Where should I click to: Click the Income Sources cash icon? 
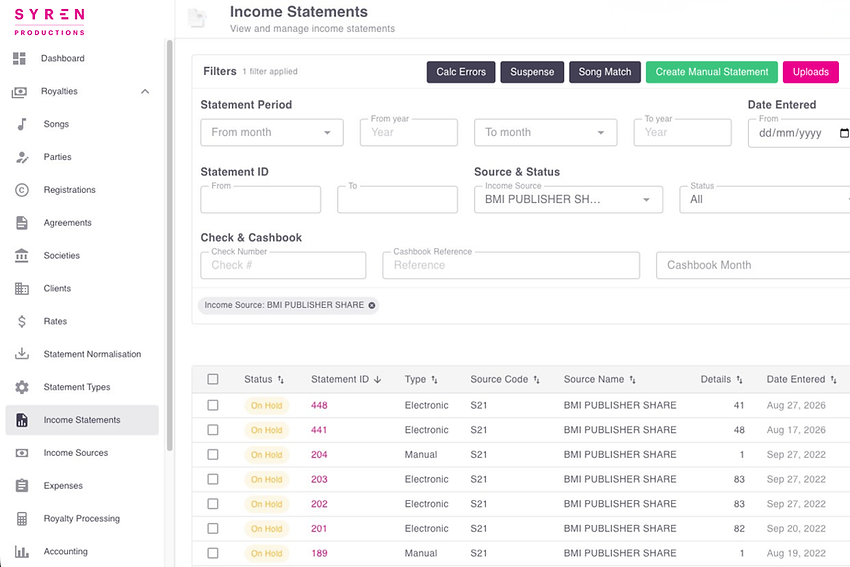[22, 453]
